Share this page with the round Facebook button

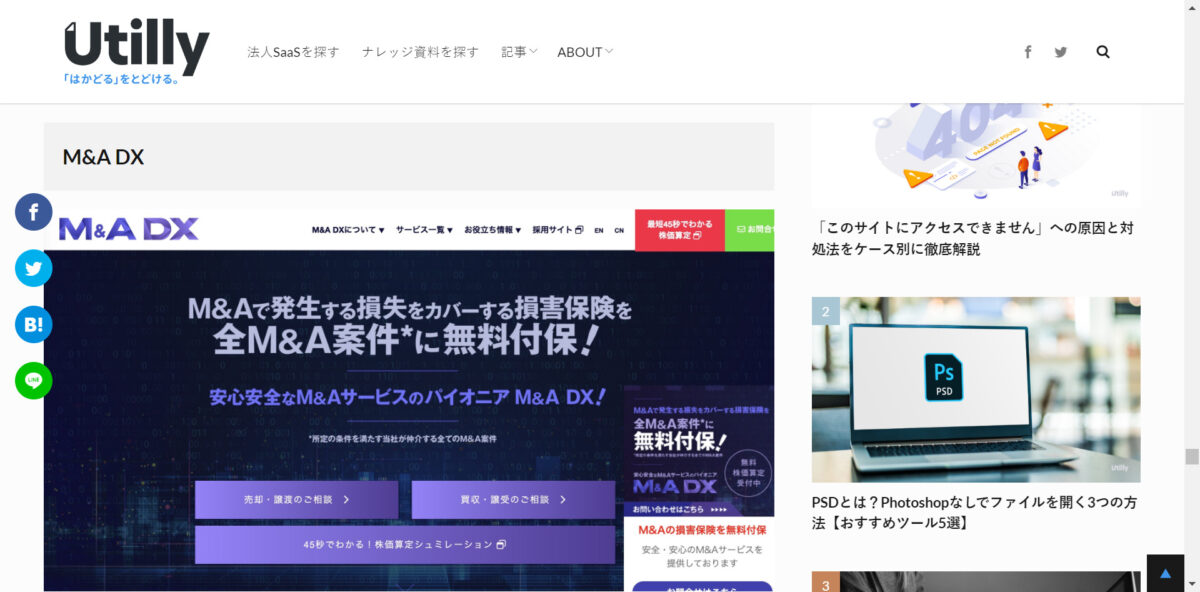[34, 212]
